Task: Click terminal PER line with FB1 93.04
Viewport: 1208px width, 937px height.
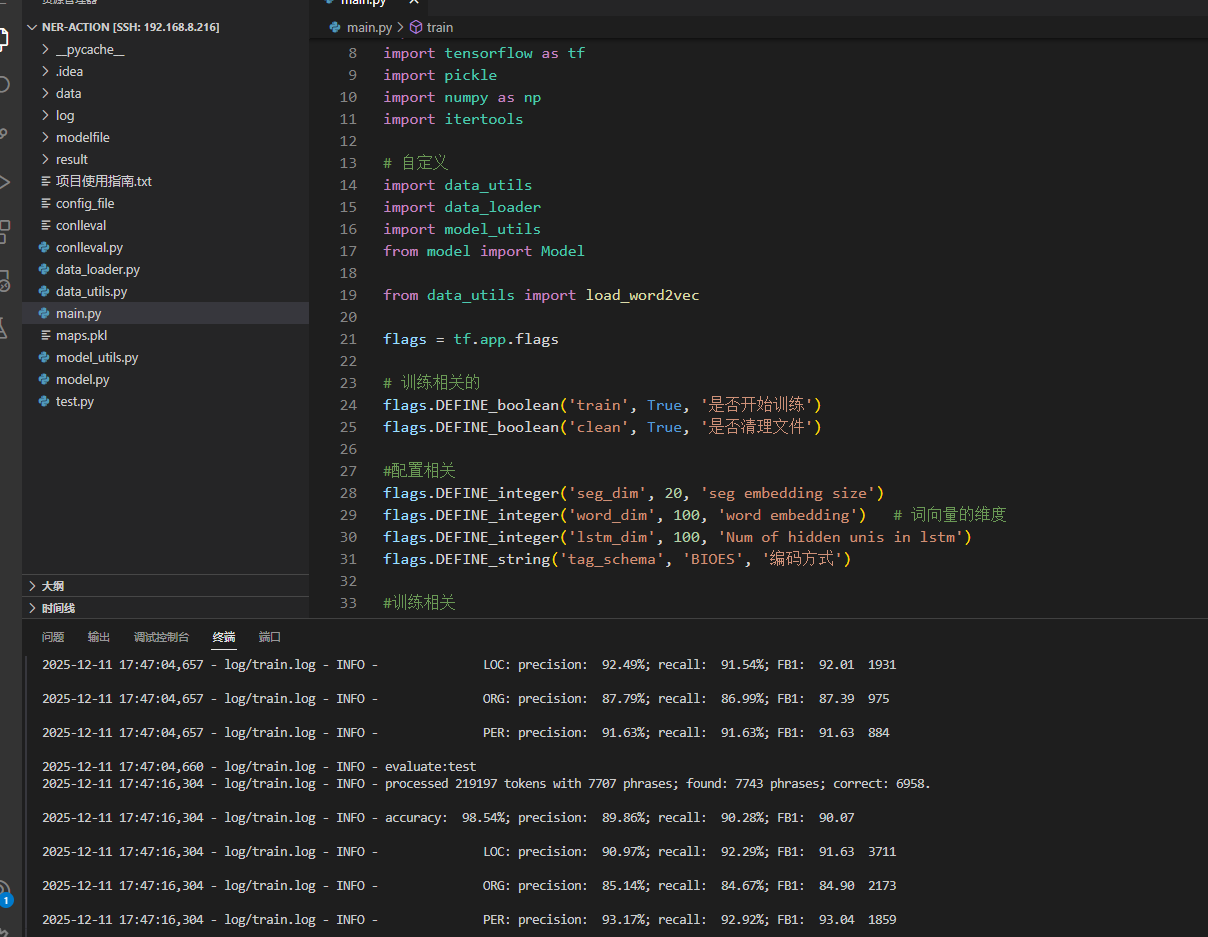Action: (x=469, y=920)
